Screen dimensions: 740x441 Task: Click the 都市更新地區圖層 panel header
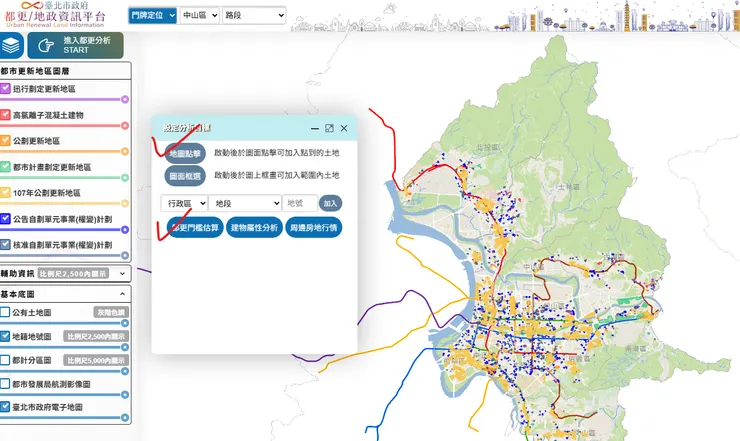tap(65, 71)
